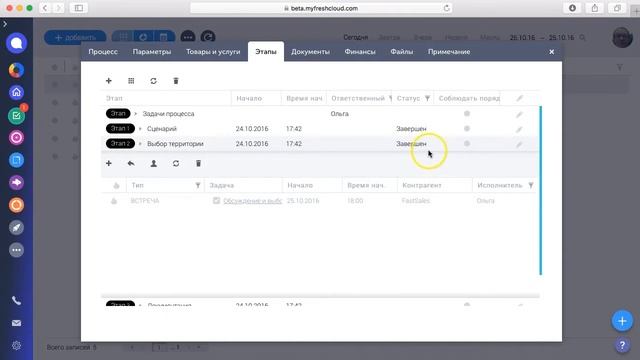The width and height of the screenshot is (640, 360).
Task: Edit the Сценарий stage pencil
Action: point(519,129)
